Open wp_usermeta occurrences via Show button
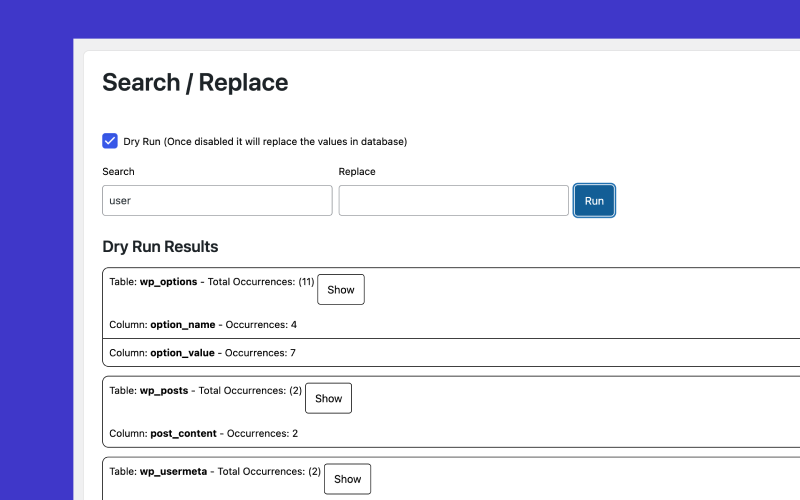This screenshot has width=800, height=500. 347,479
